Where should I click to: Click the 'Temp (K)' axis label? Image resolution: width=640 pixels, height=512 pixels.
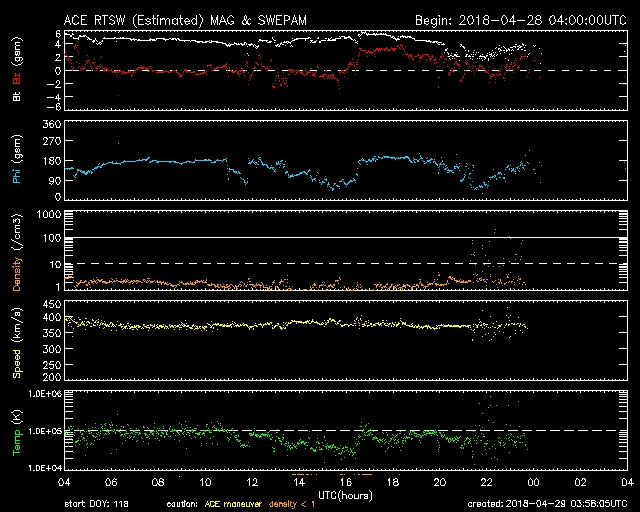[17, 432]
